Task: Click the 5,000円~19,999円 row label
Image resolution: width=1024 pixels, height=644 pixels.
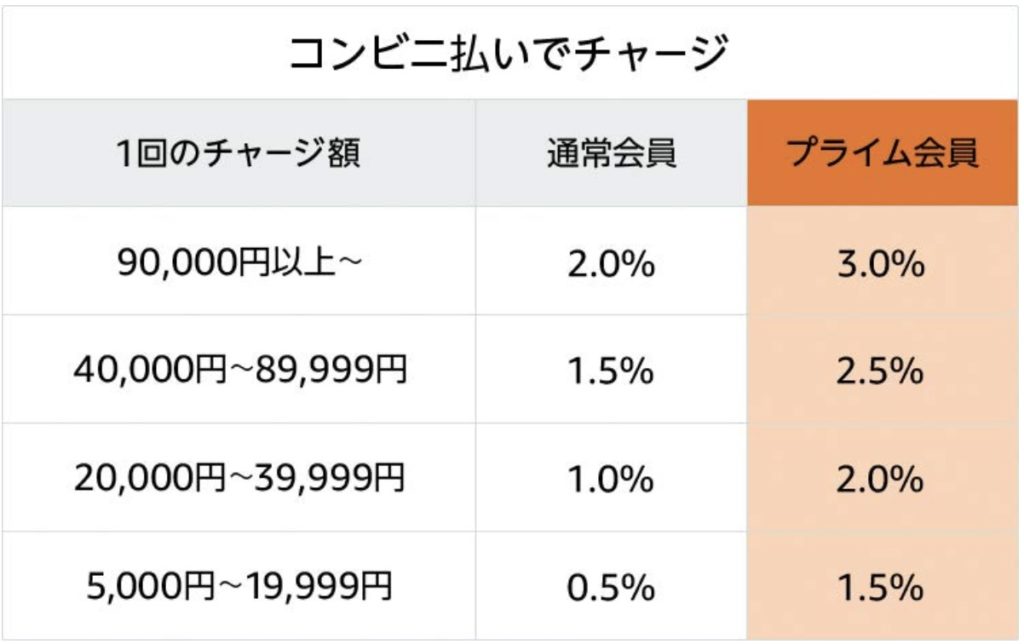Action: tap(239, 585)
